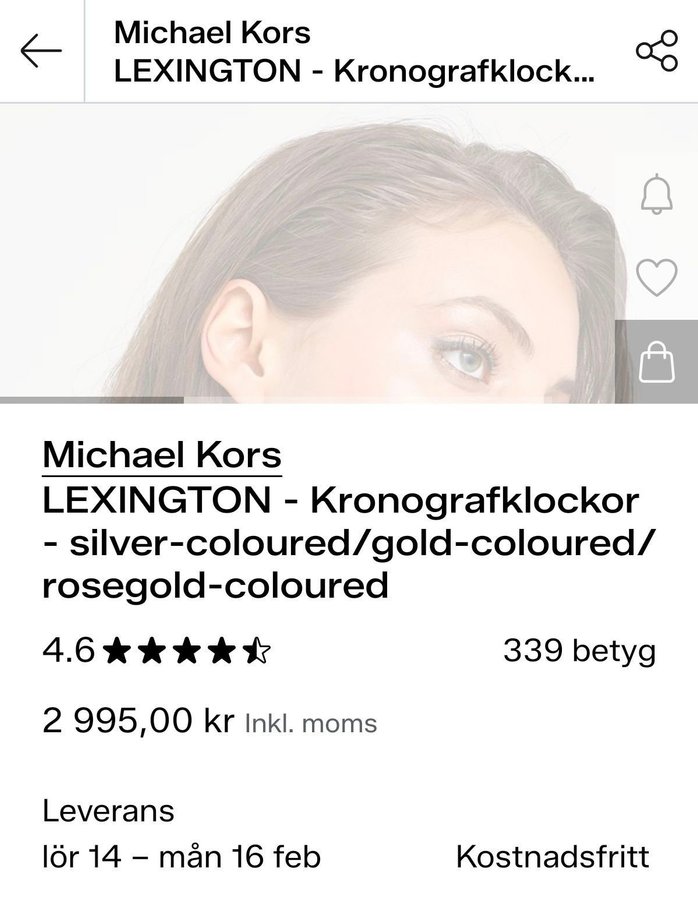Toggle the heart wishlist icon
Screen dimensions: 698x900
pos(656,277)
